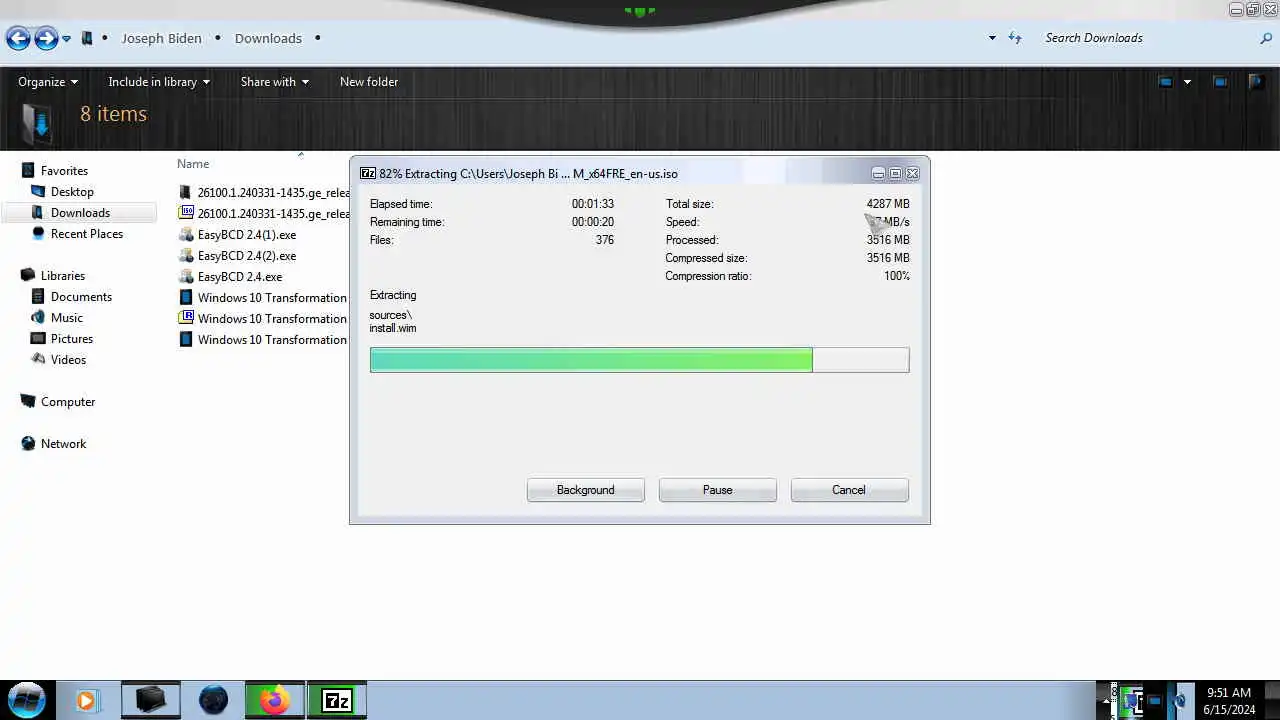Switch to Explorer black folder taskbar icon

151,701
